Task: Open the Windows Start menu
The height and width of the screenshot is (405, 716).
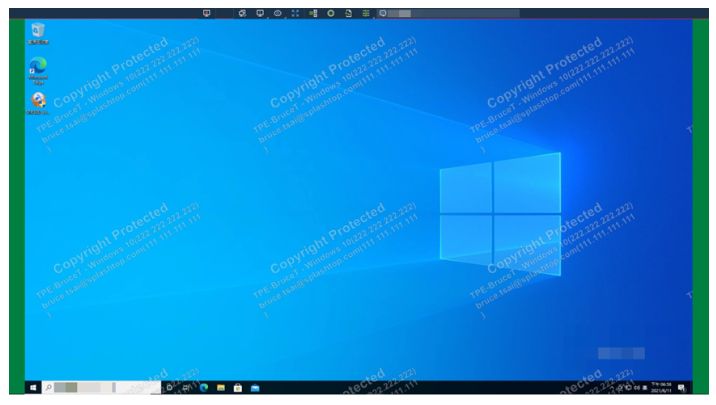Action: point(33,388)
